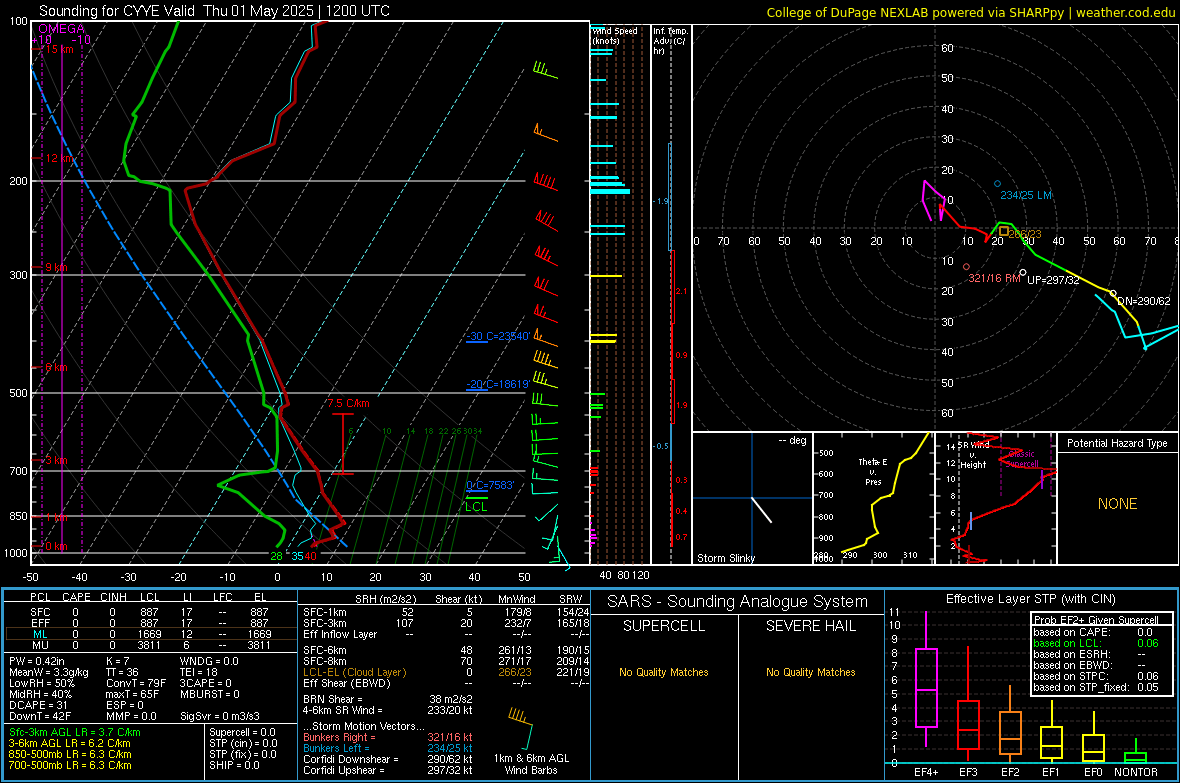Click the orange mean-wind square on hodograph
Viewport: 1180px width, 783px height.
[x=1003, y=231]
